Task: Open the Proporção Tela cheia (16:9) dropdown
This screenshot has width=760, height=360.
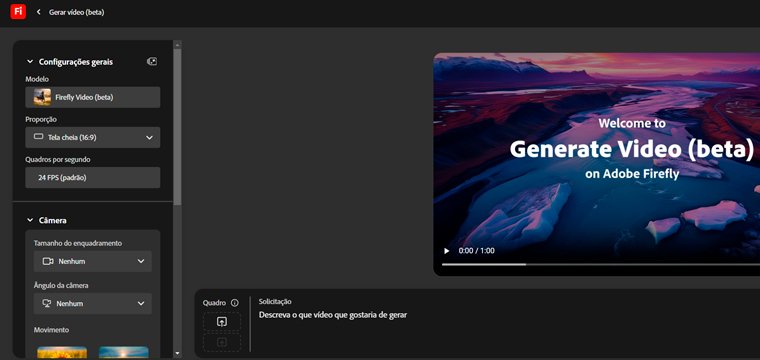Action: [93, 138]
